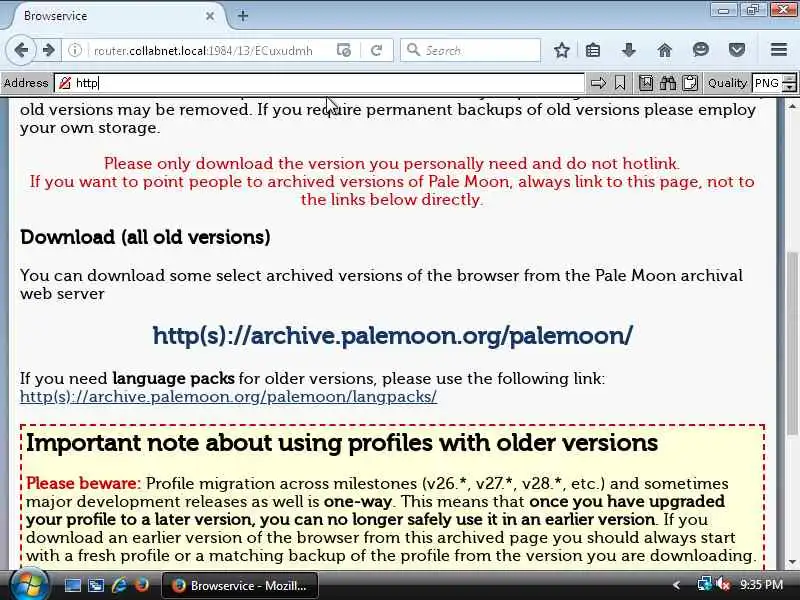Increase Quality with the up stepper
The image size is (800, 600).
(789, 78)
